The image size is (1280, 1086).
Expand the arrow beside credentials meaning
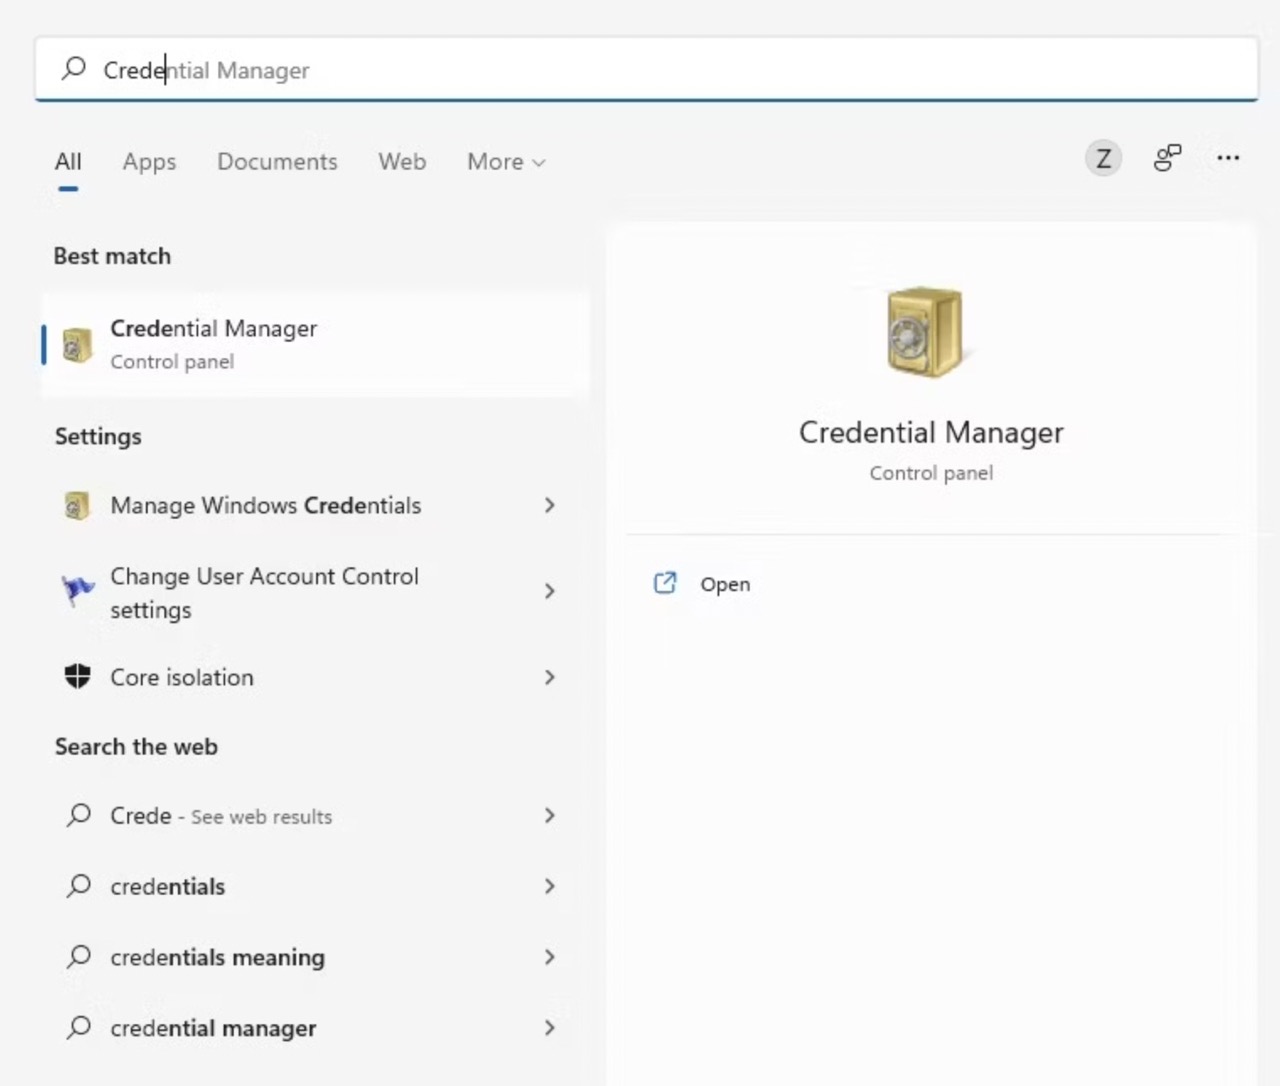click(x=549, y=957)
